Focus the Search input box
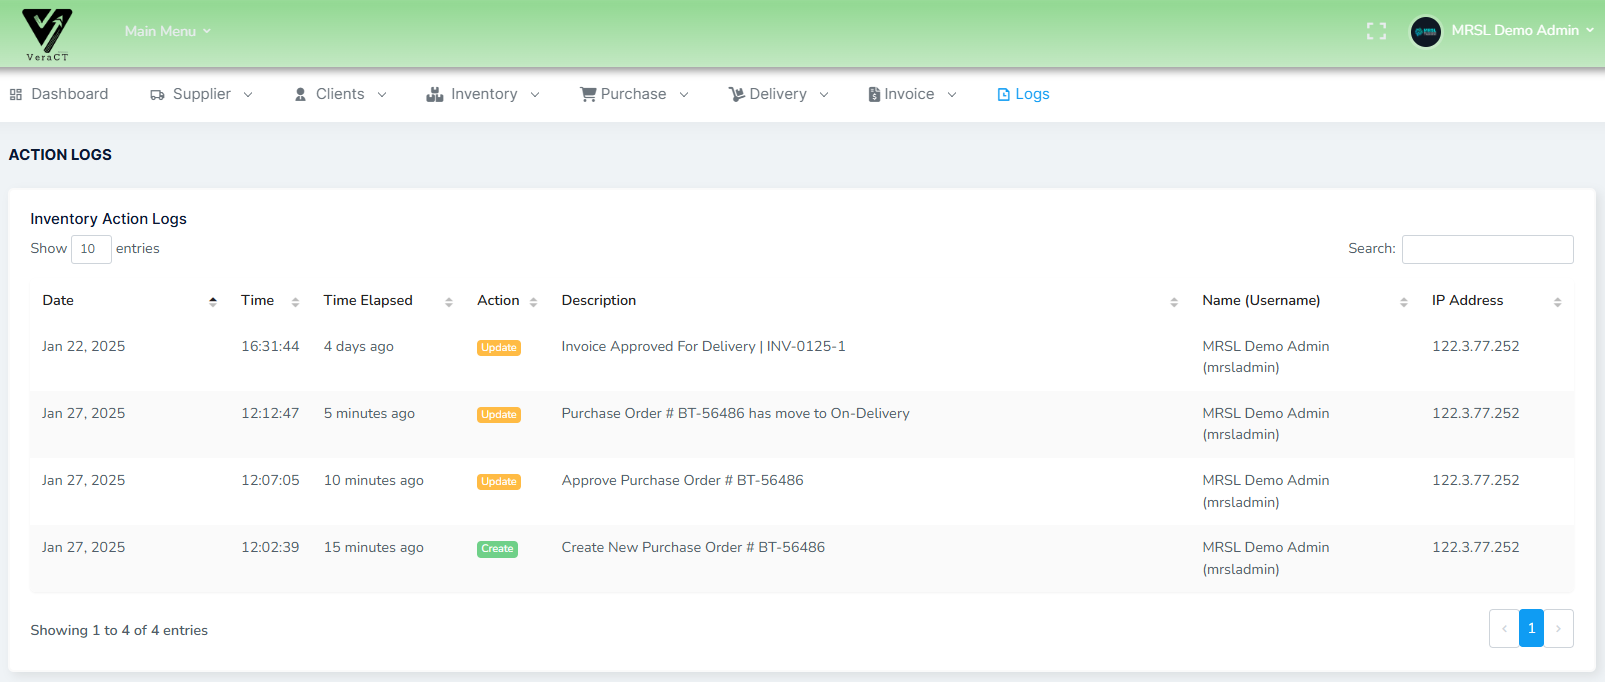Screen dimensions: 1605x682 click(x=1487, y=249)
